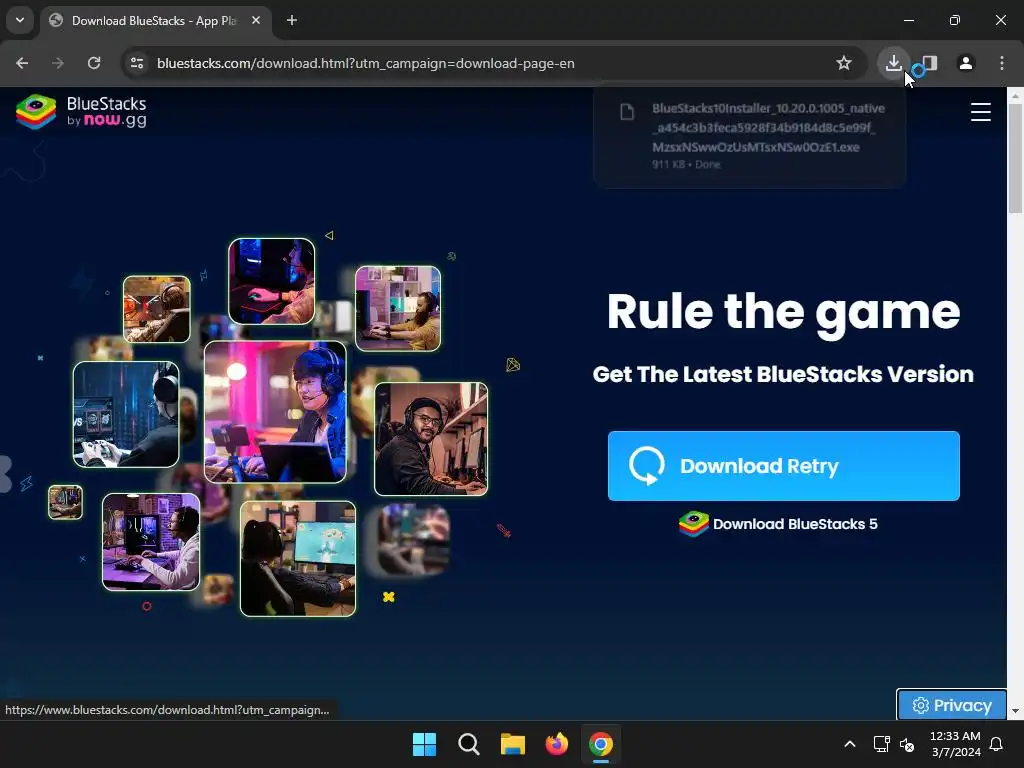Open the Privacy settings button
This screenshot has height=768, width=1024.
point(952,705)
